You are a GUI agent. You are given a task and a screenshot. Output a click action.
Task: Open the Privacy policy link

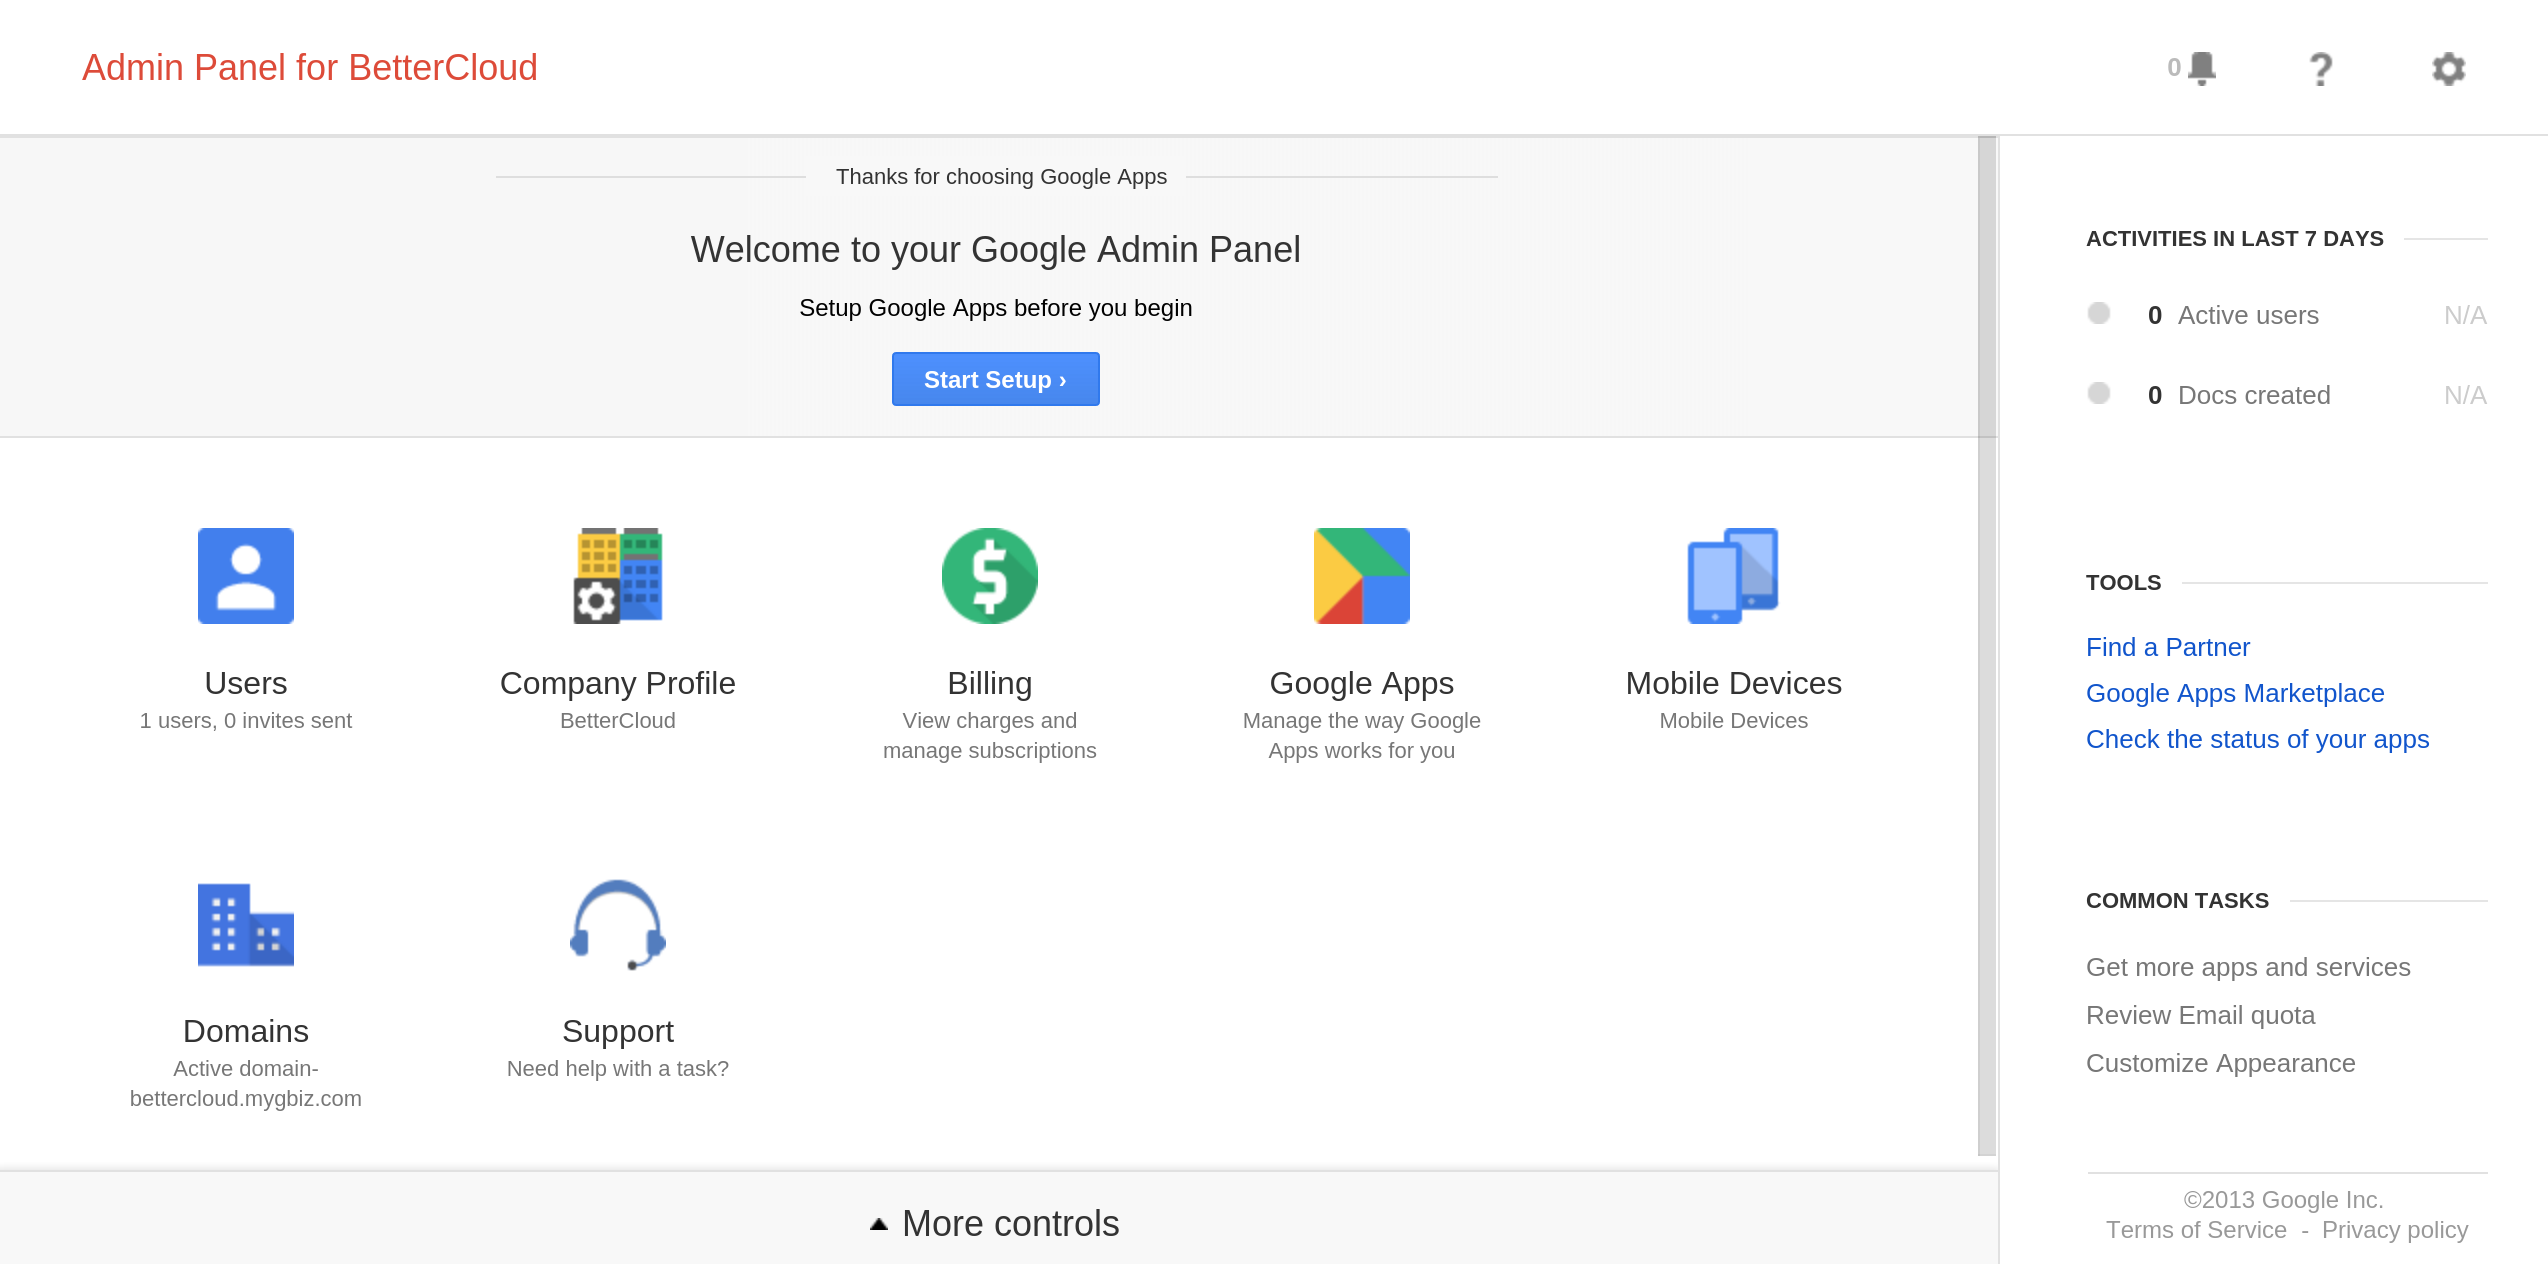(2394, 1230)
